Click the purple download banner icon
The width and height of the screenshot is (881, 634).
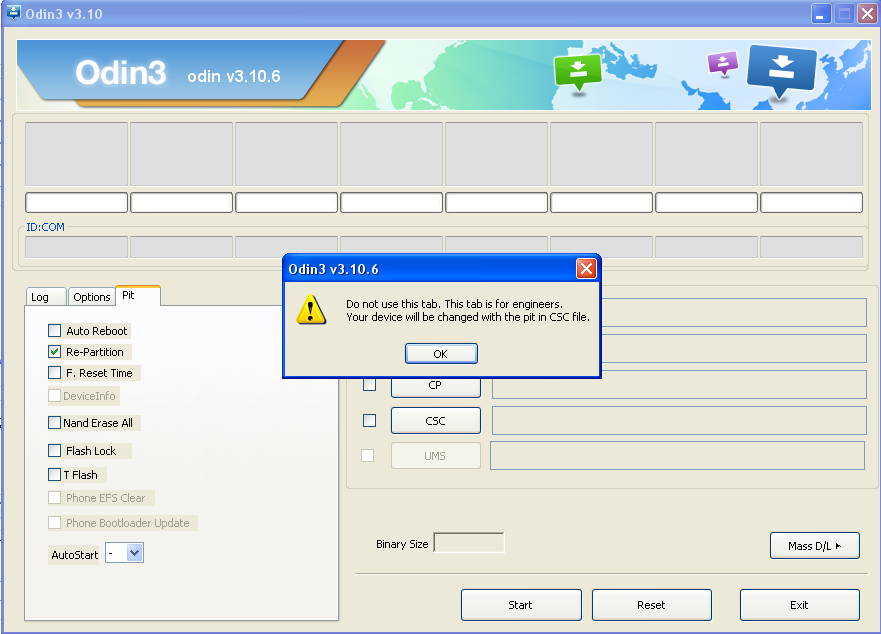pos(723,64)
